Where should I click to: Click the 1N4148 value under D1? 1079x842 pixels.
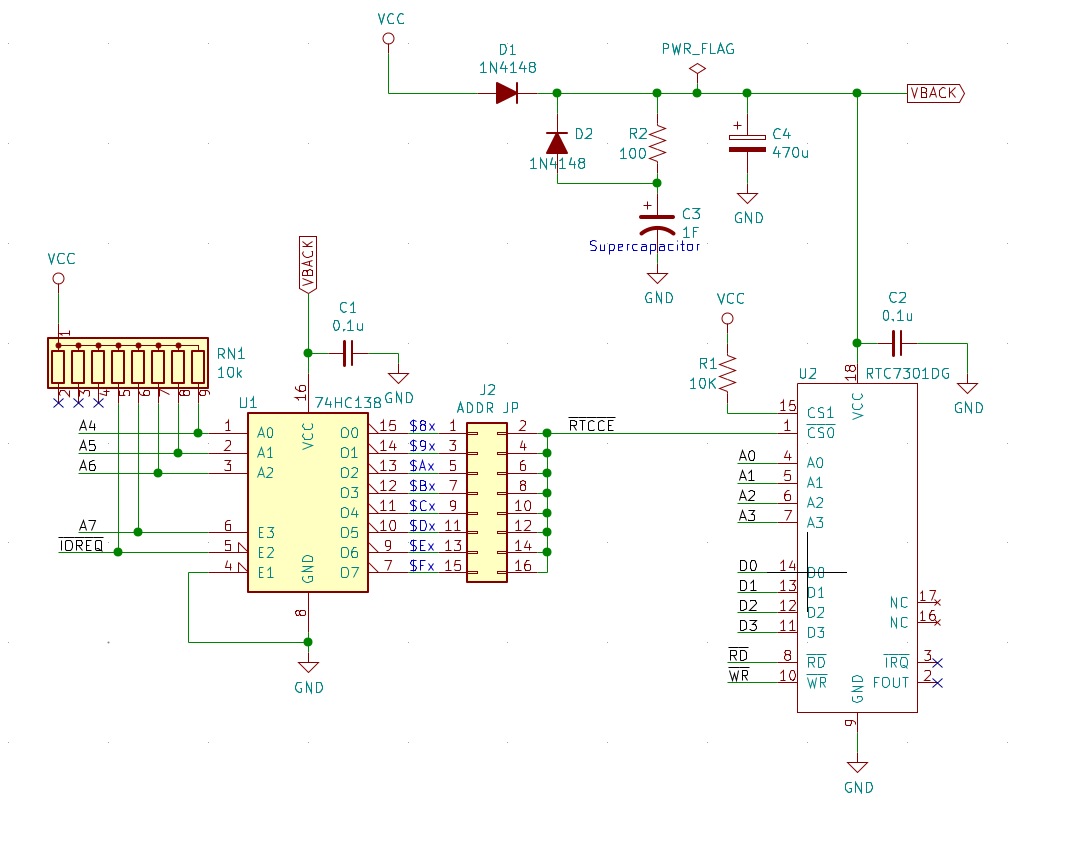click(x=508, y=67)
